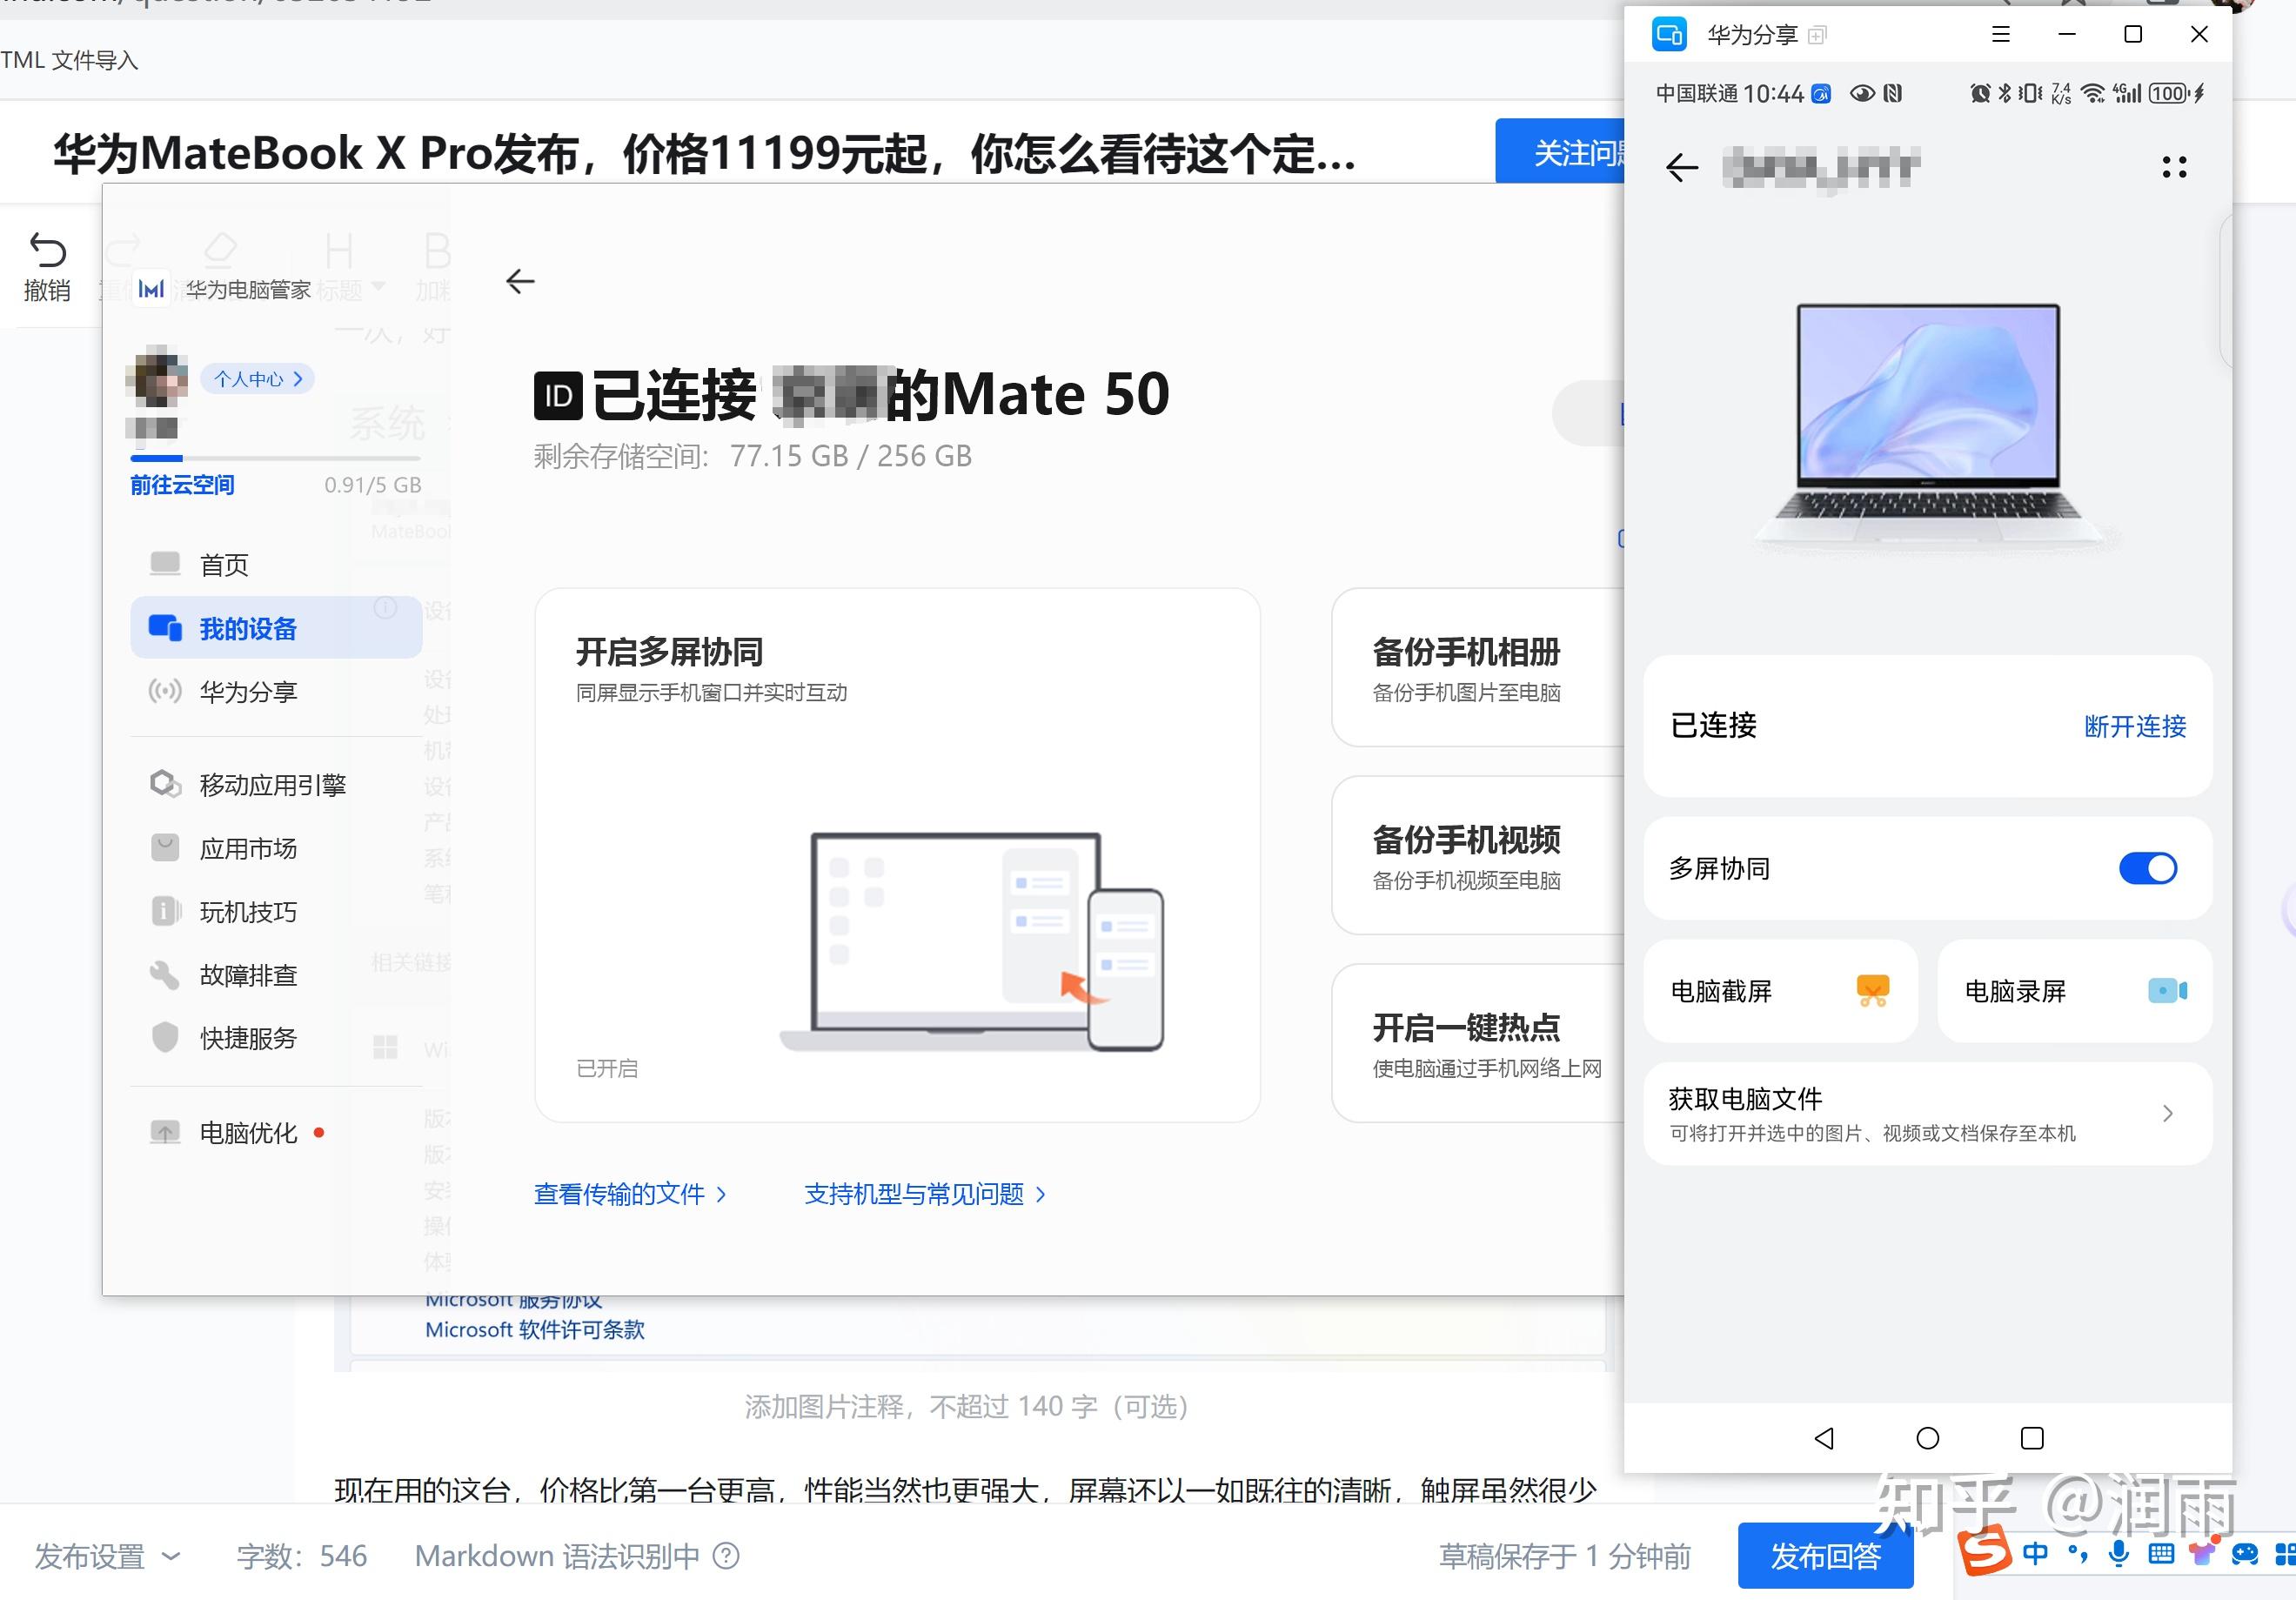Click the 故障排查 wrench icon
The width and height of the screenshot is (2296, 1600).
[164, 974]
